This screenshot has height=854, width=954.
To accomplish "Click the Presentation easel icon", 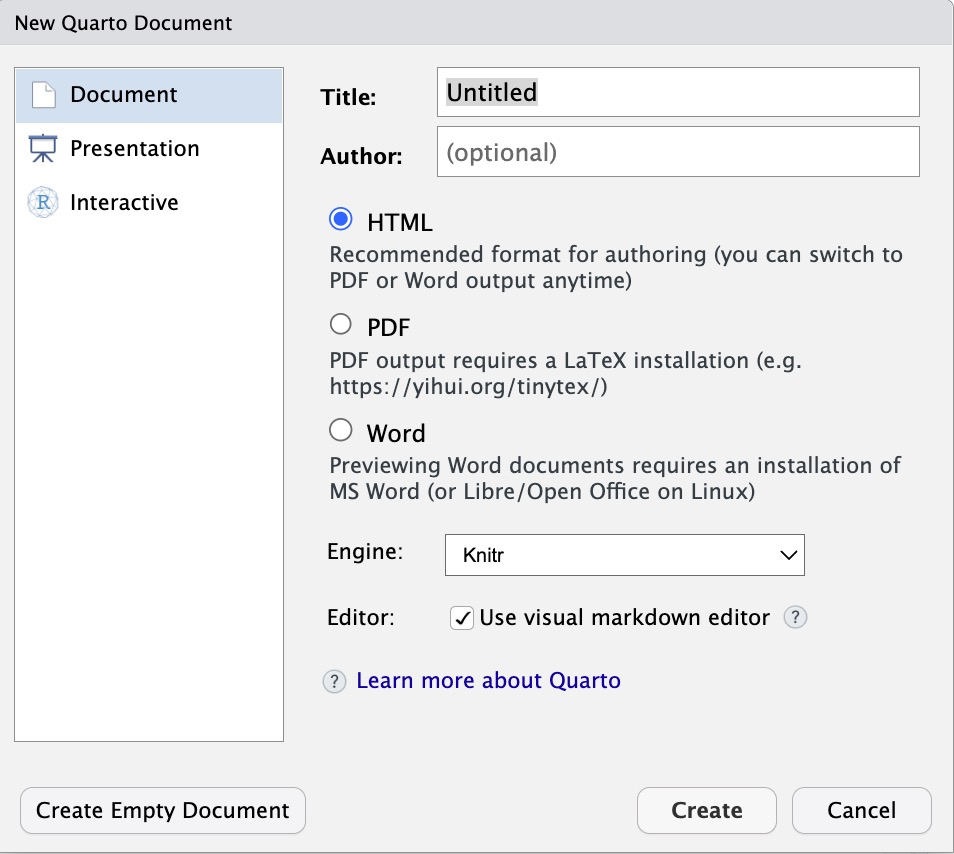I will coord(43,148).
